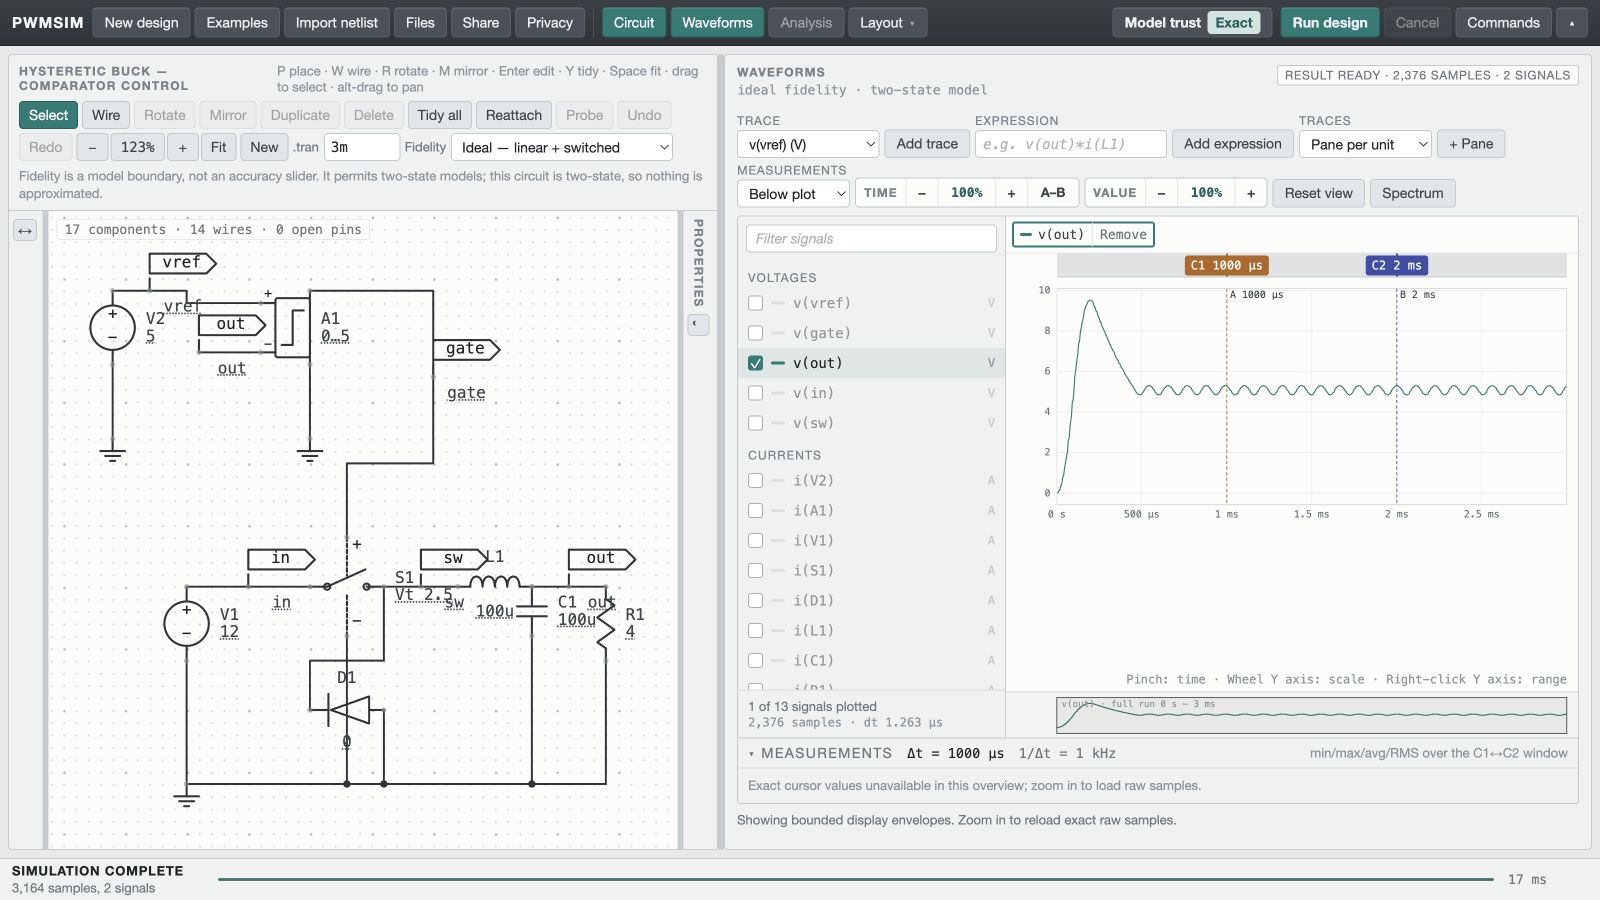Click Add expression button
The width and height of the screenshot is (1600, 900).
coord(1233,144)
